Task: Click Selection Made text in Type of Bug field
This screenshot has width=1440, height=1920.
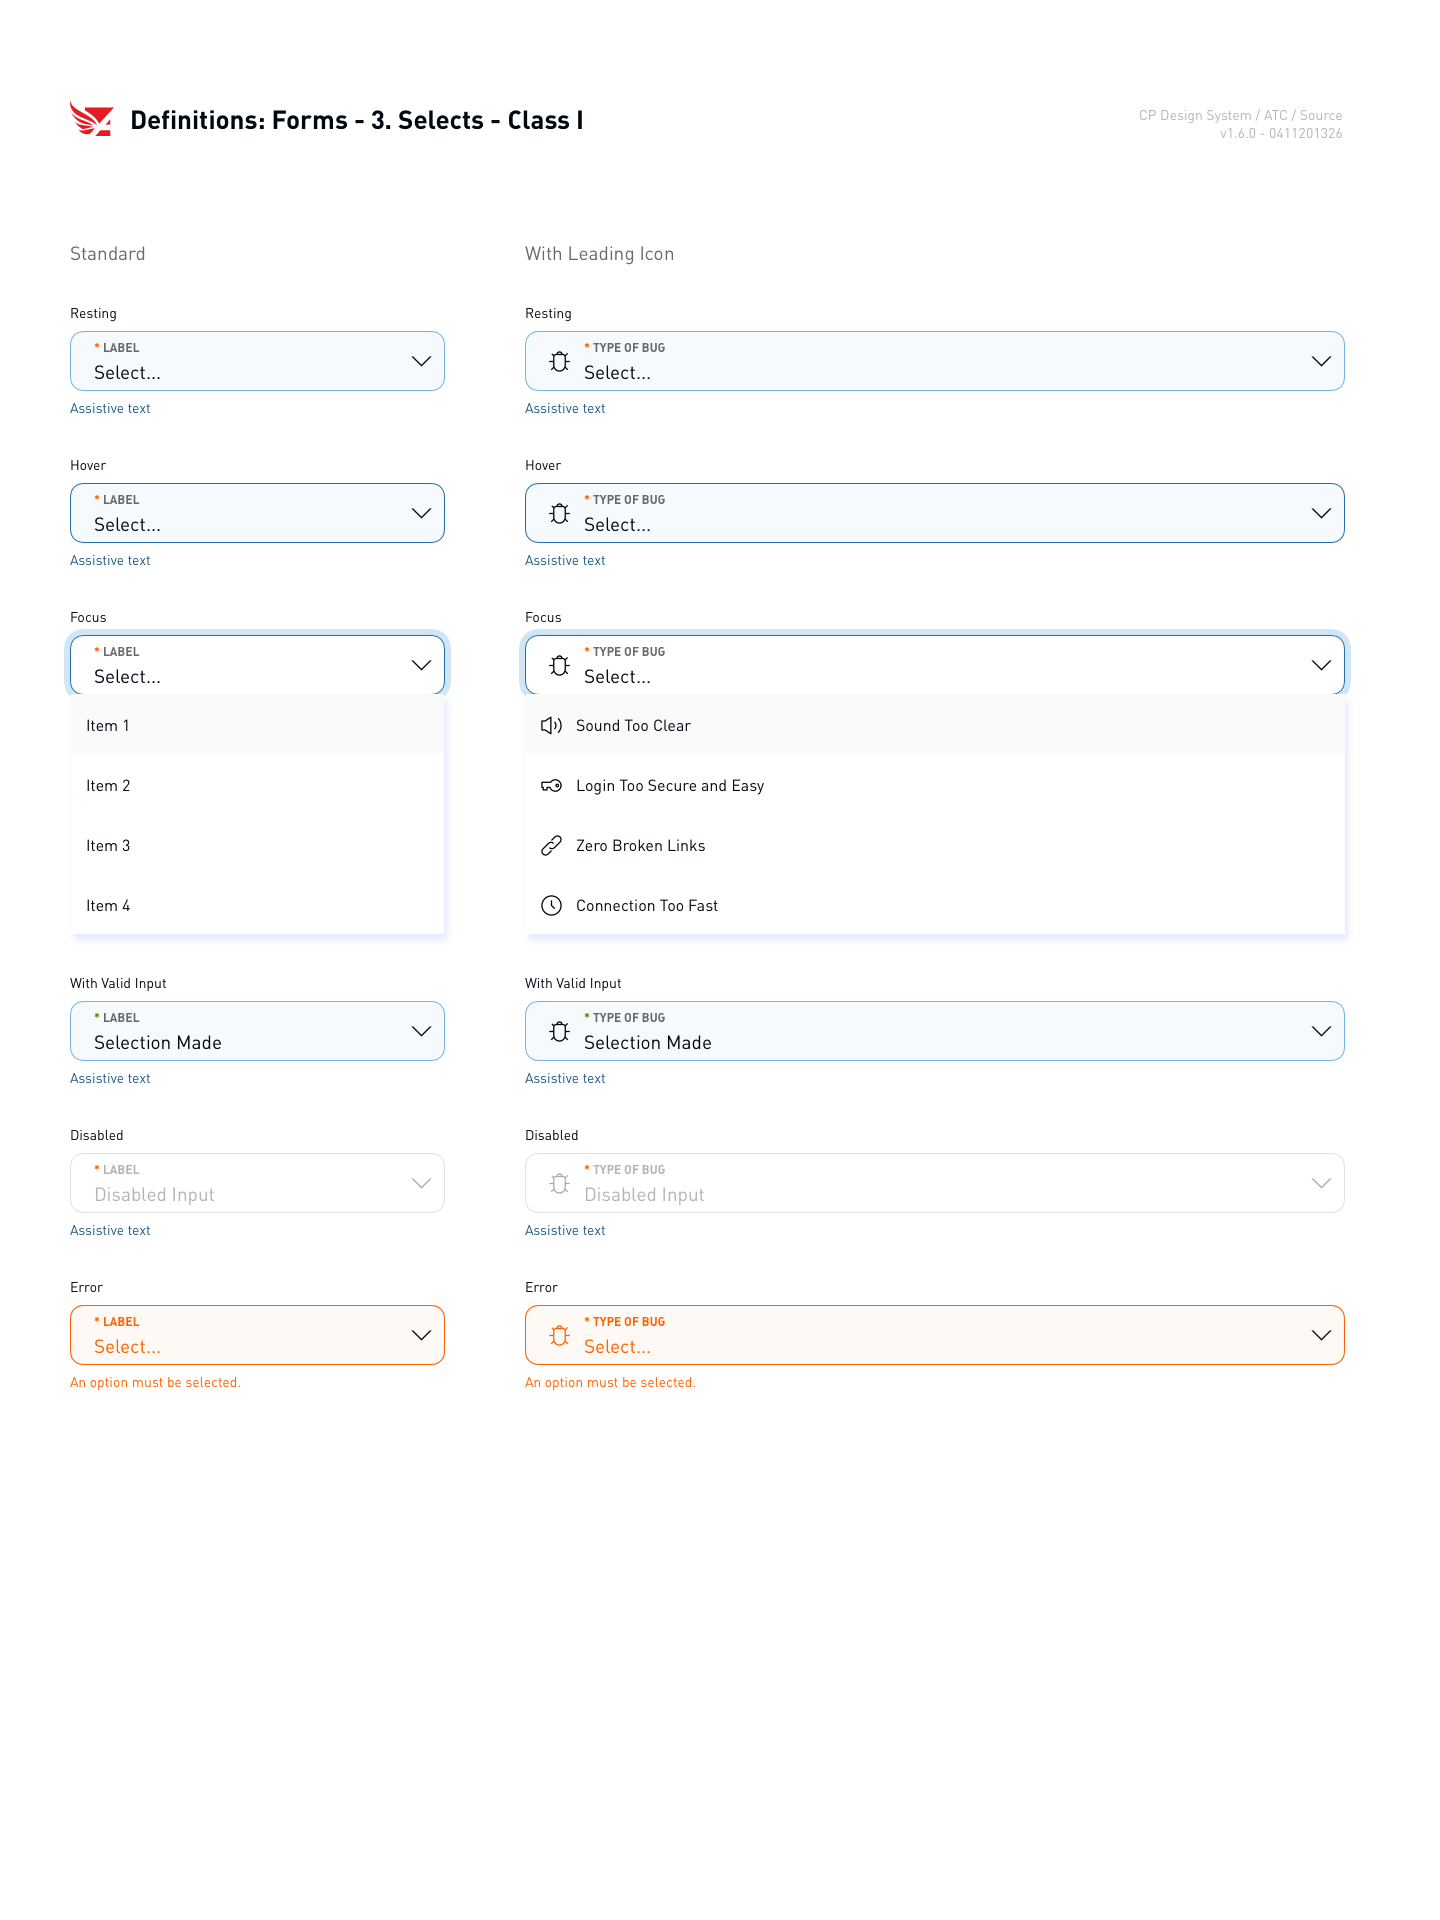Action: [x=648, y=1043]
